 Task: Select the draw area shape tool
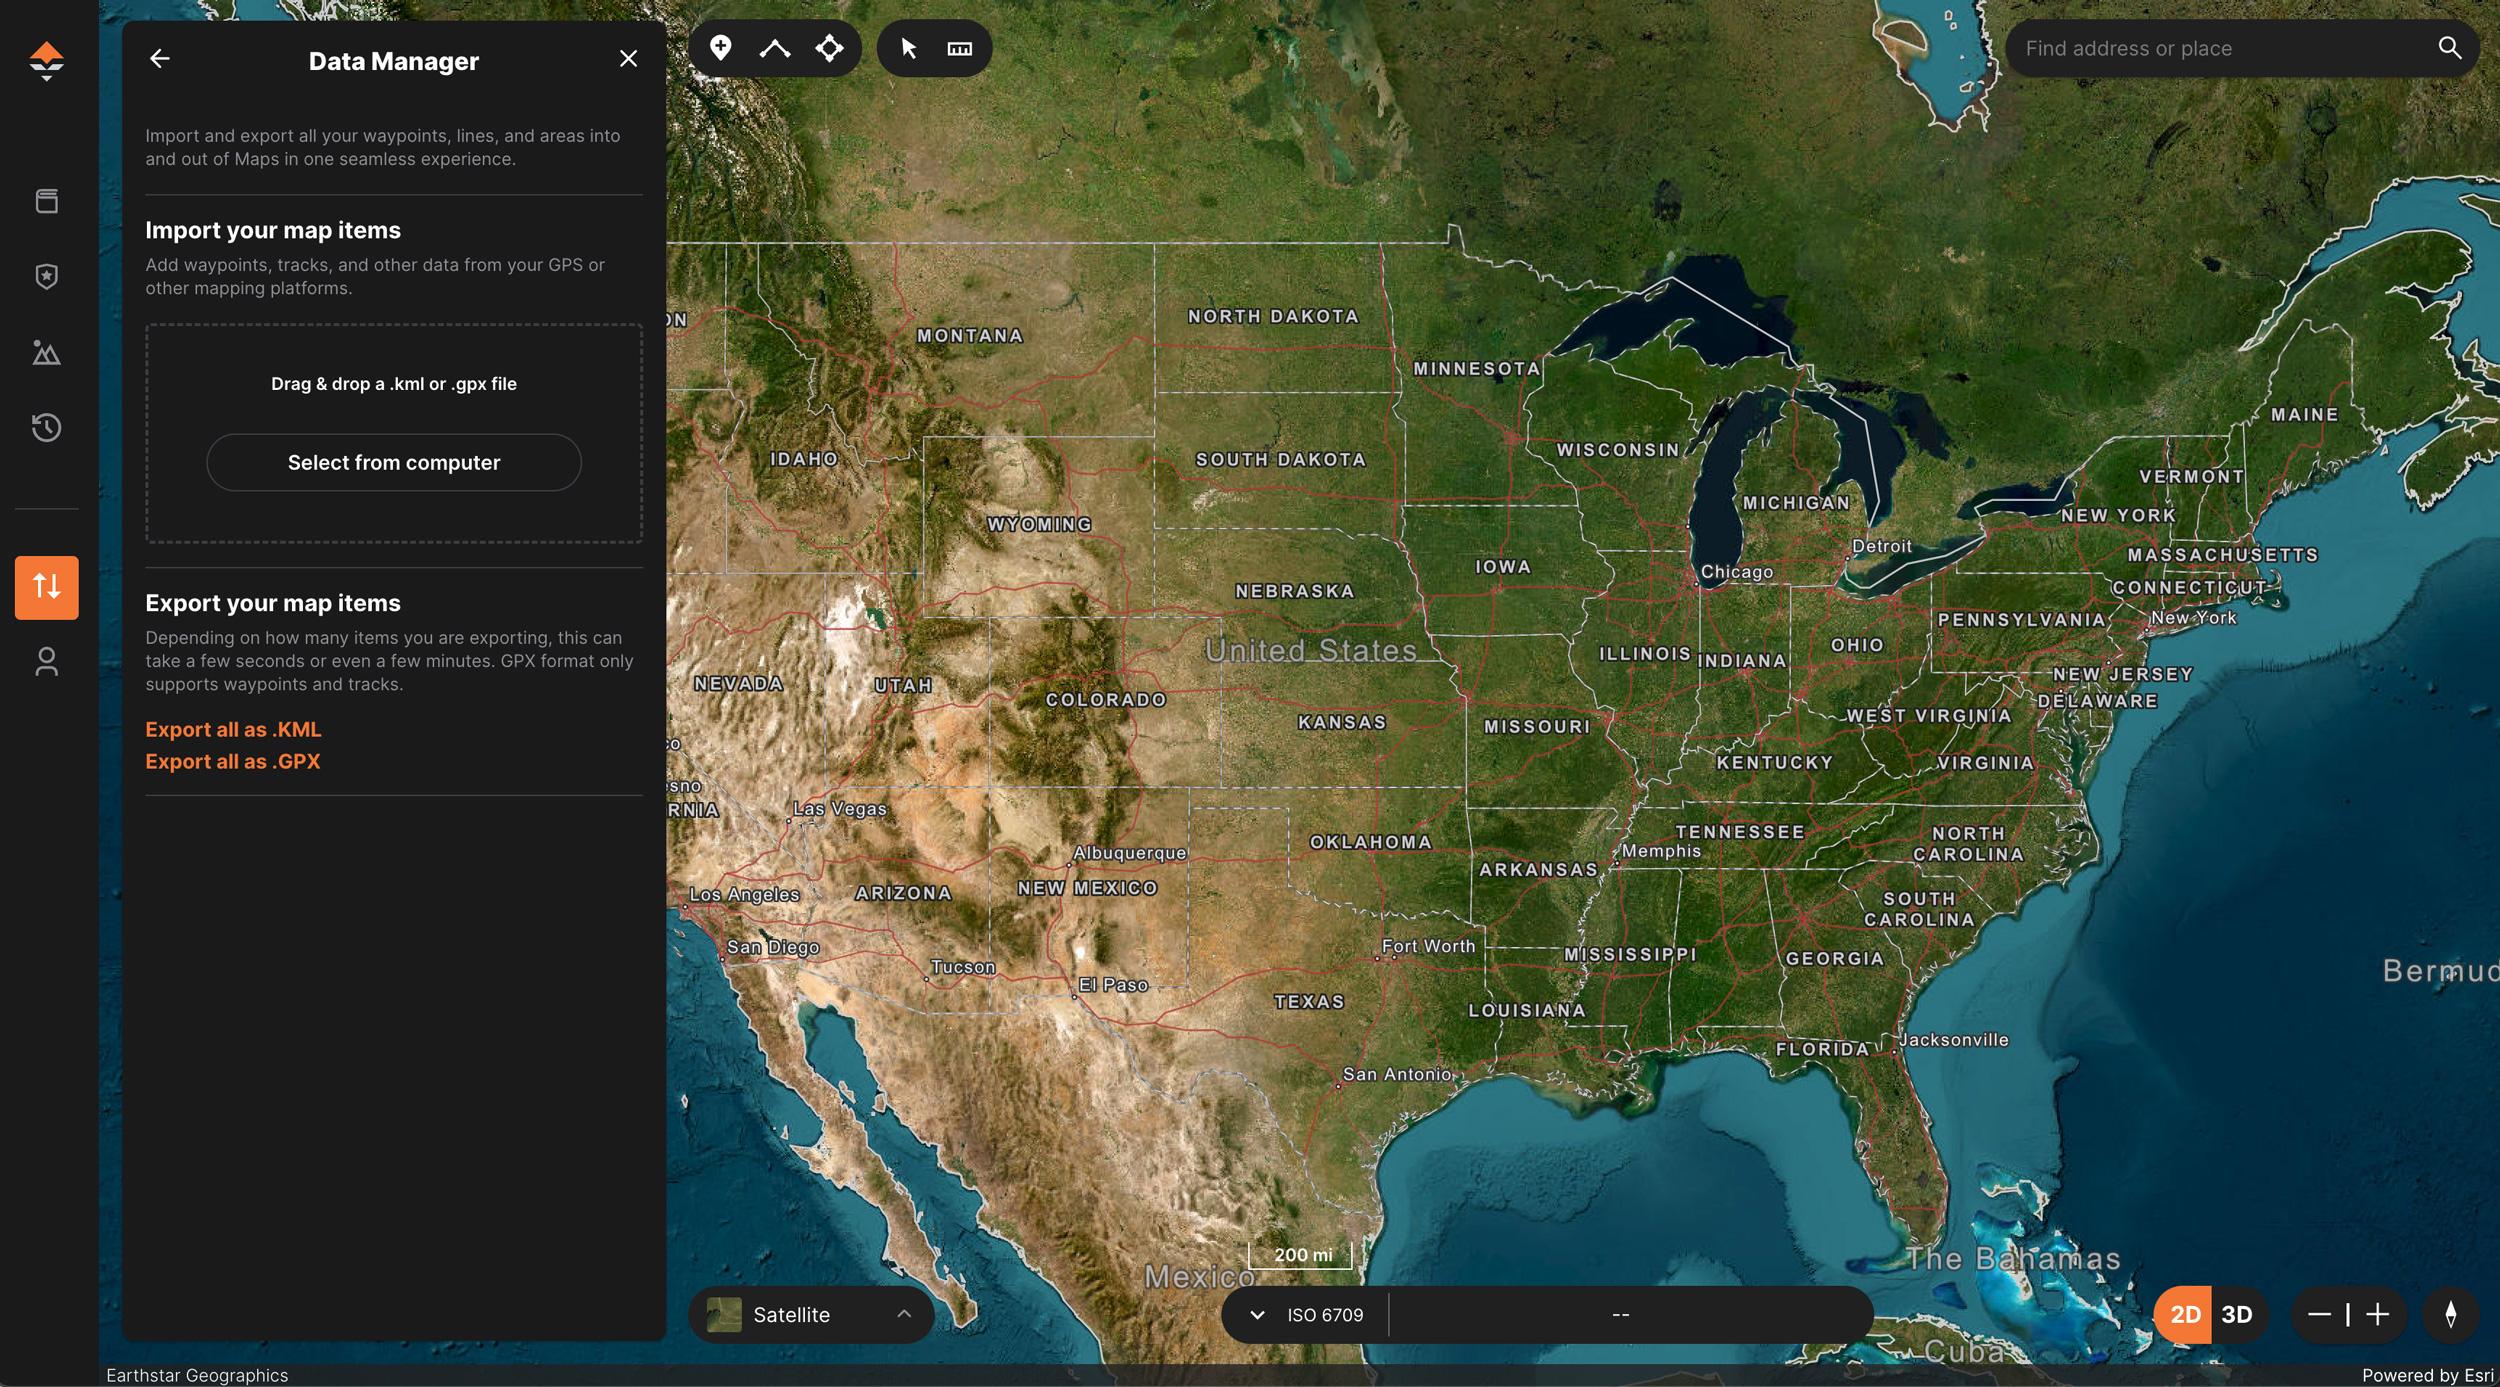(x=829, y=48)
